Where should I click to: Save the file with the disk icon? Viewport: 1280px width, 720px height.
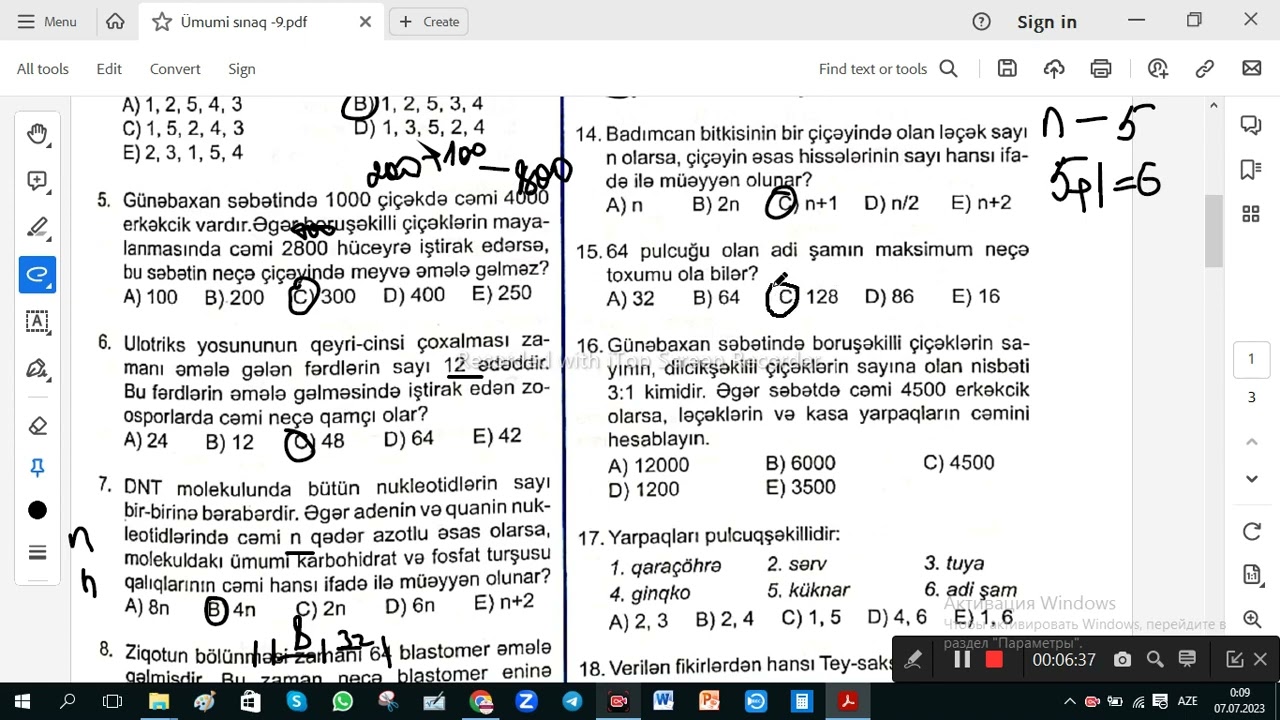click(1007, 68)
